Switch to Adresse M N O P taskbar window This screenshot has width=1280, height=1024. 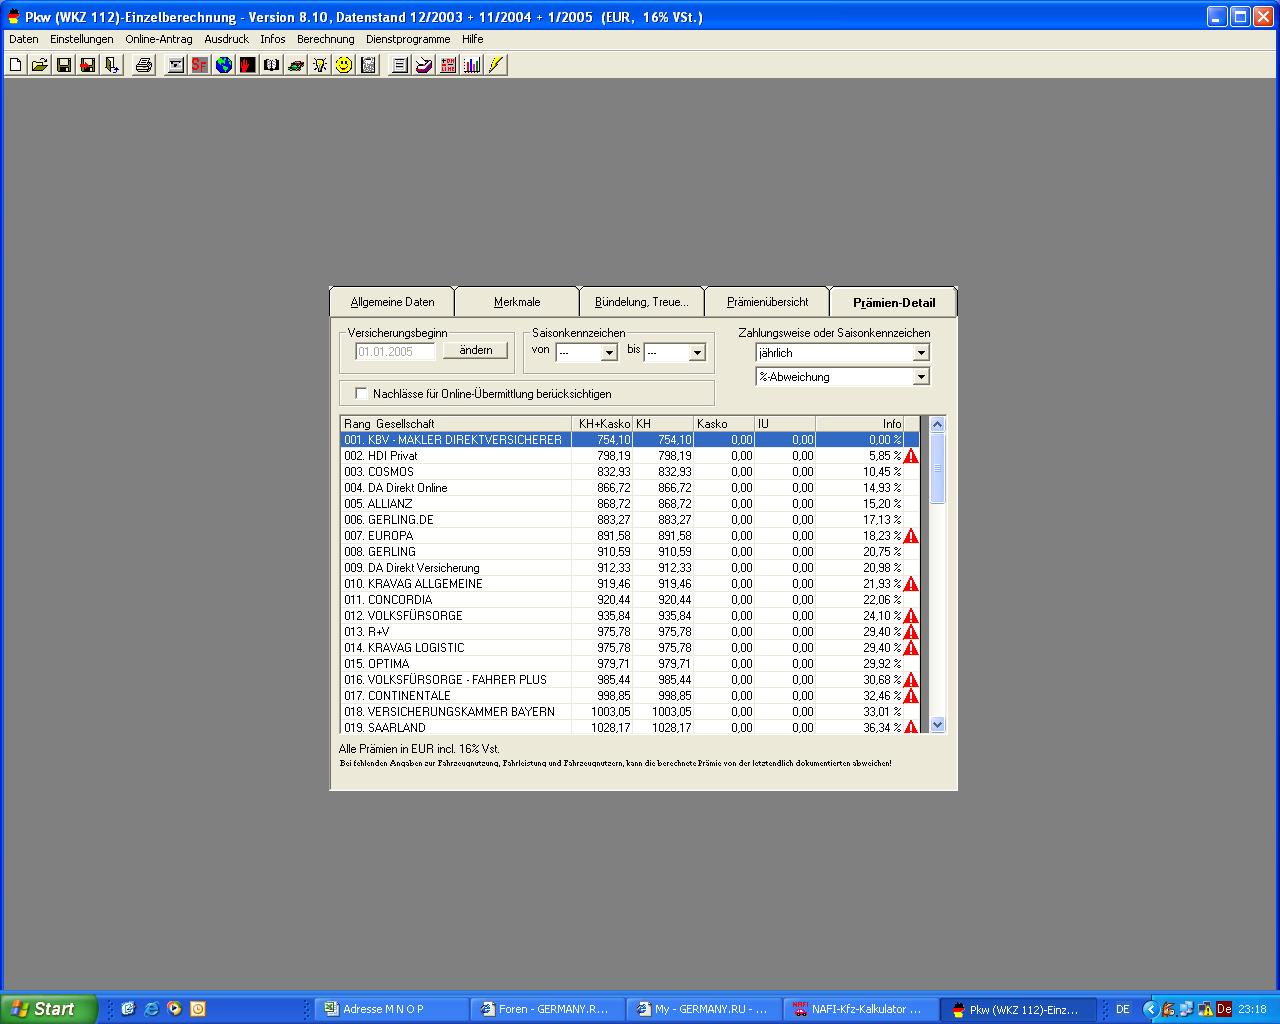[391, 1009]
